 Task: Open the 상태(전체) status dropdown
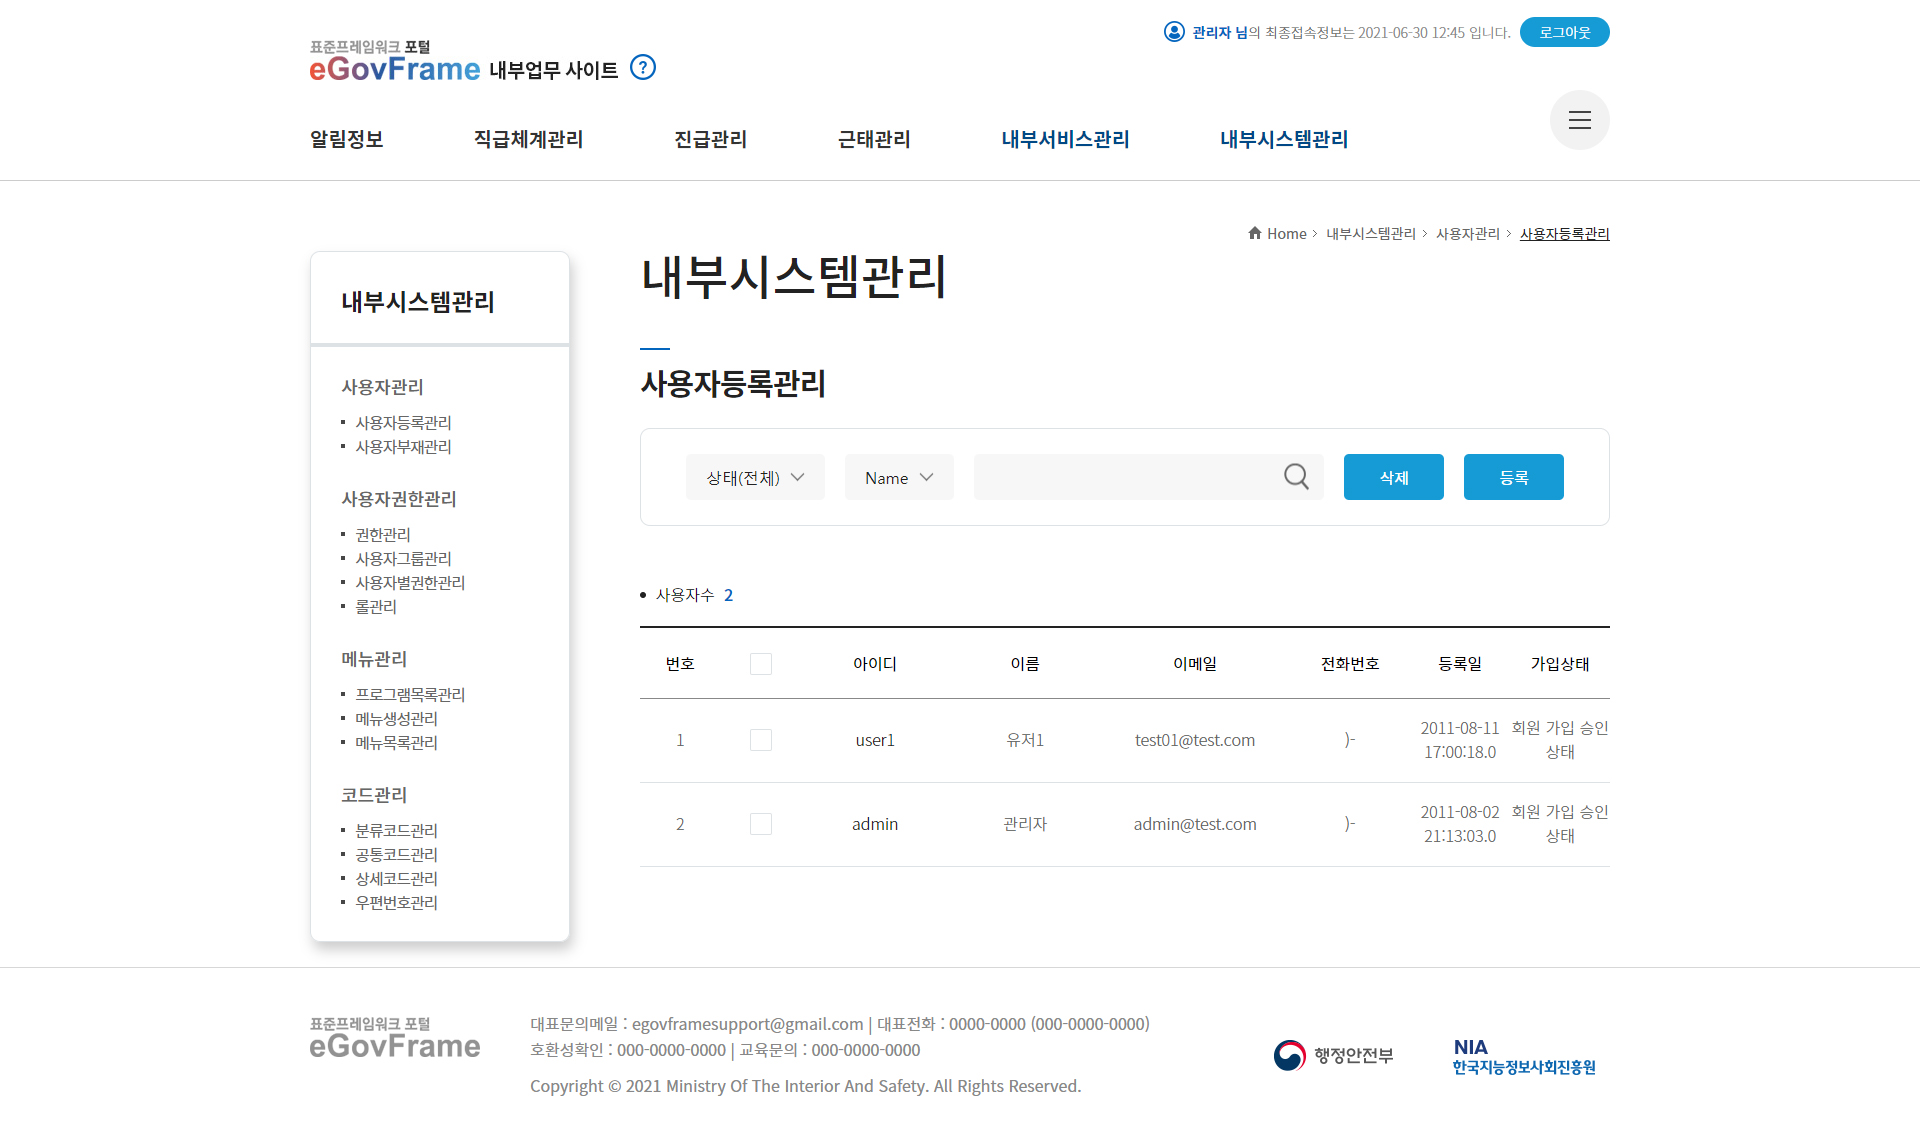point(755,478)
